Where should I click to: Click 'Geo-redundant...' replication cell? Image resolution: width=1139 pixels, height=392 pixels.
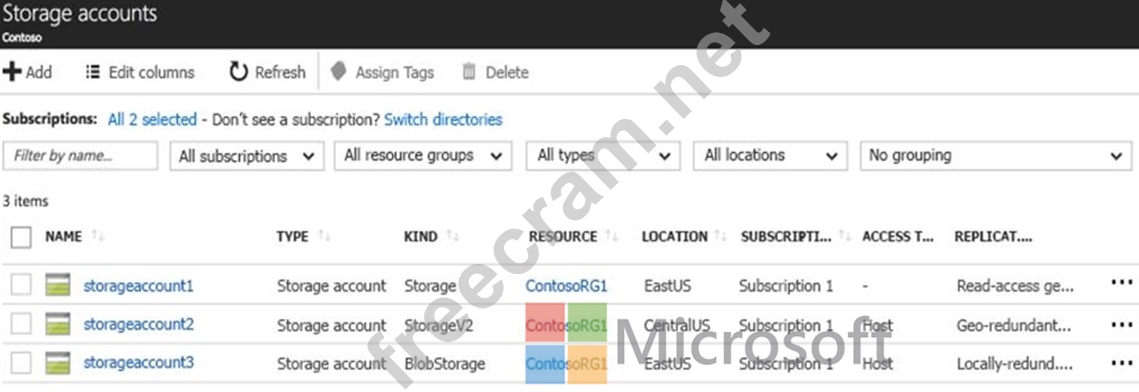click(x=1014, y=325)
